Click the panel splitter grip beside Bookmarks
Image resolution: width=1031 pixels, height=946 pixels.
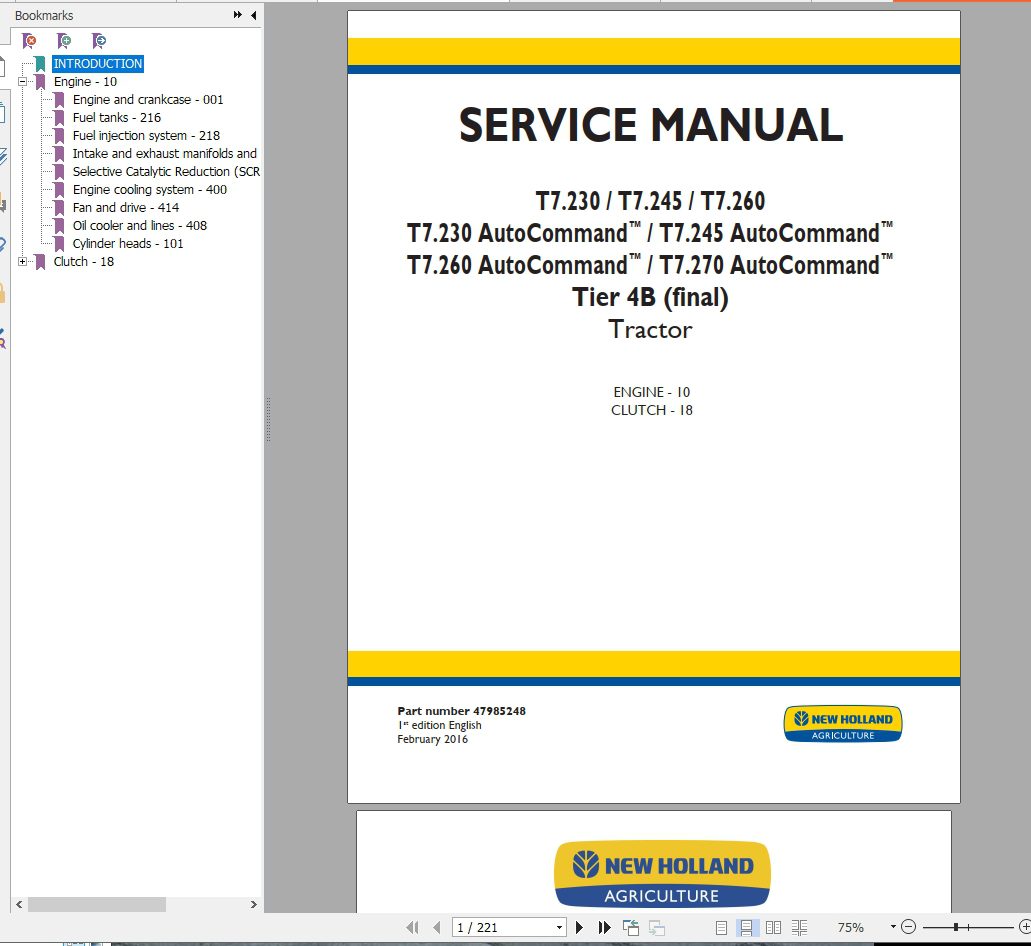point(268,419)
